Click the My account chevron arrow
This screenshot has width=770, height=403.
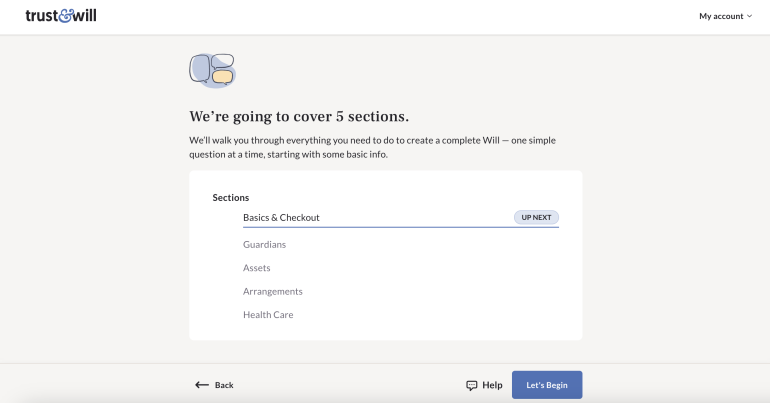tap(750, 16)
